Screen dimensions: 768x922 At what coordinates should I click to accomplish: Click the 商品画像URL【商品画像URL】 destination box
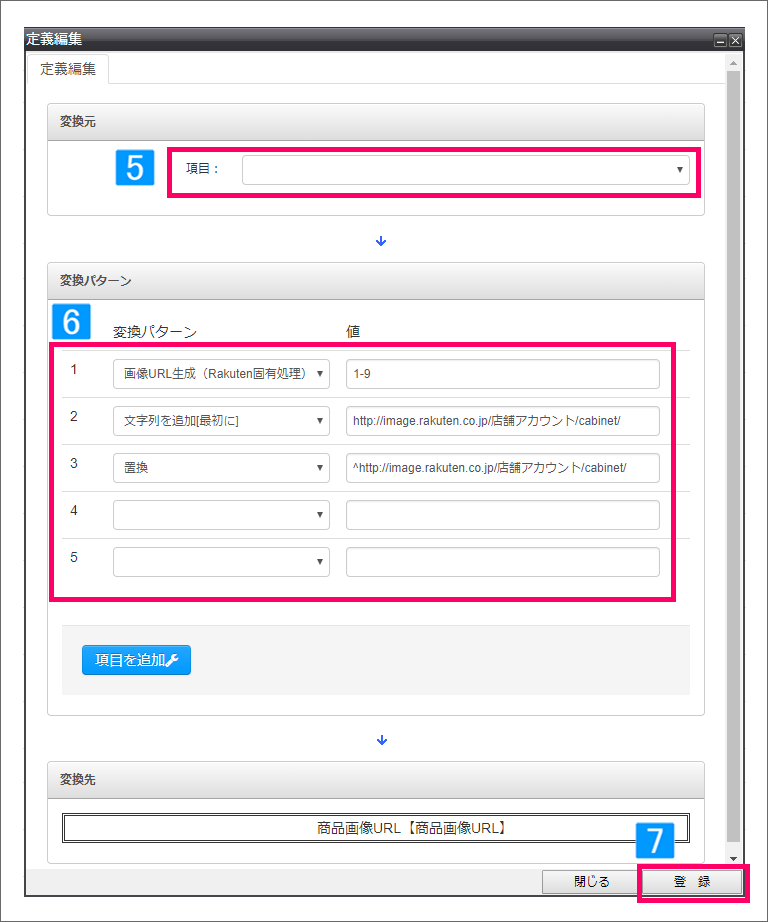point(376,828)
